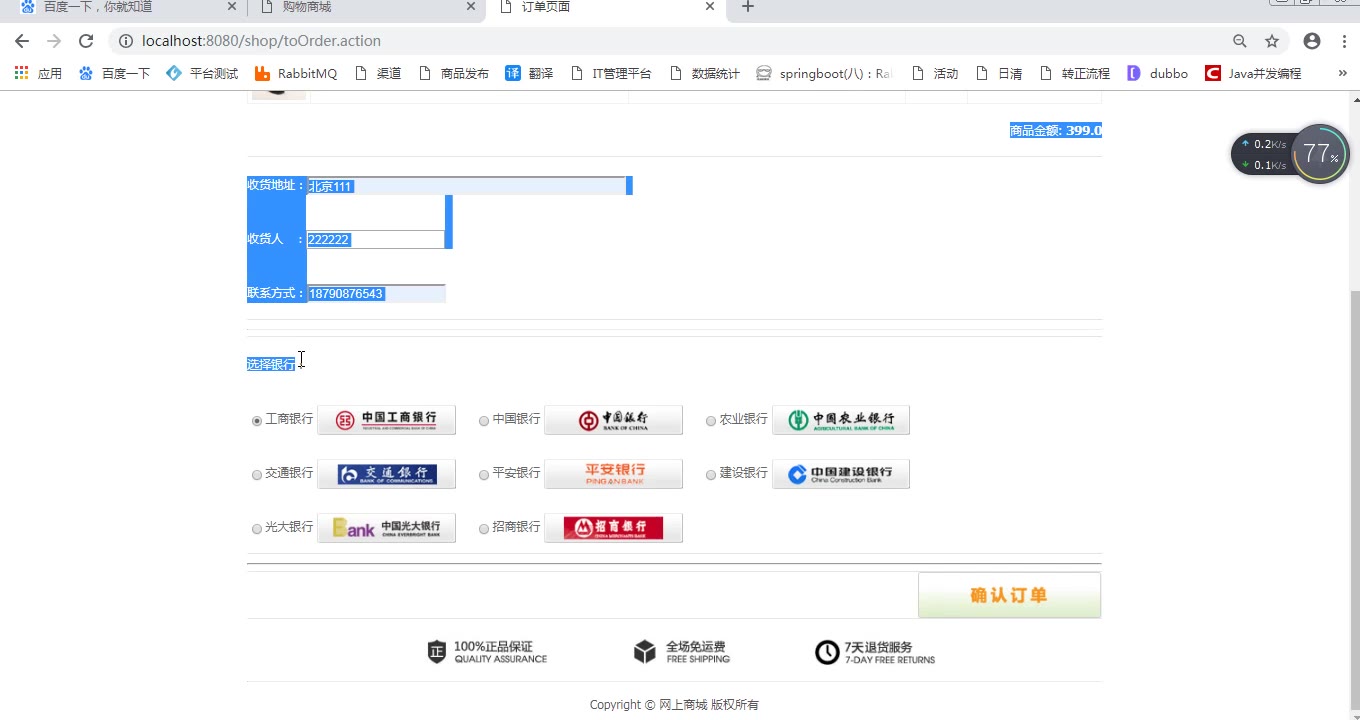This screenshot has width=1360, height=720.
Task: Select the 中国银行 radio button
Action: (x=484, y=421)
